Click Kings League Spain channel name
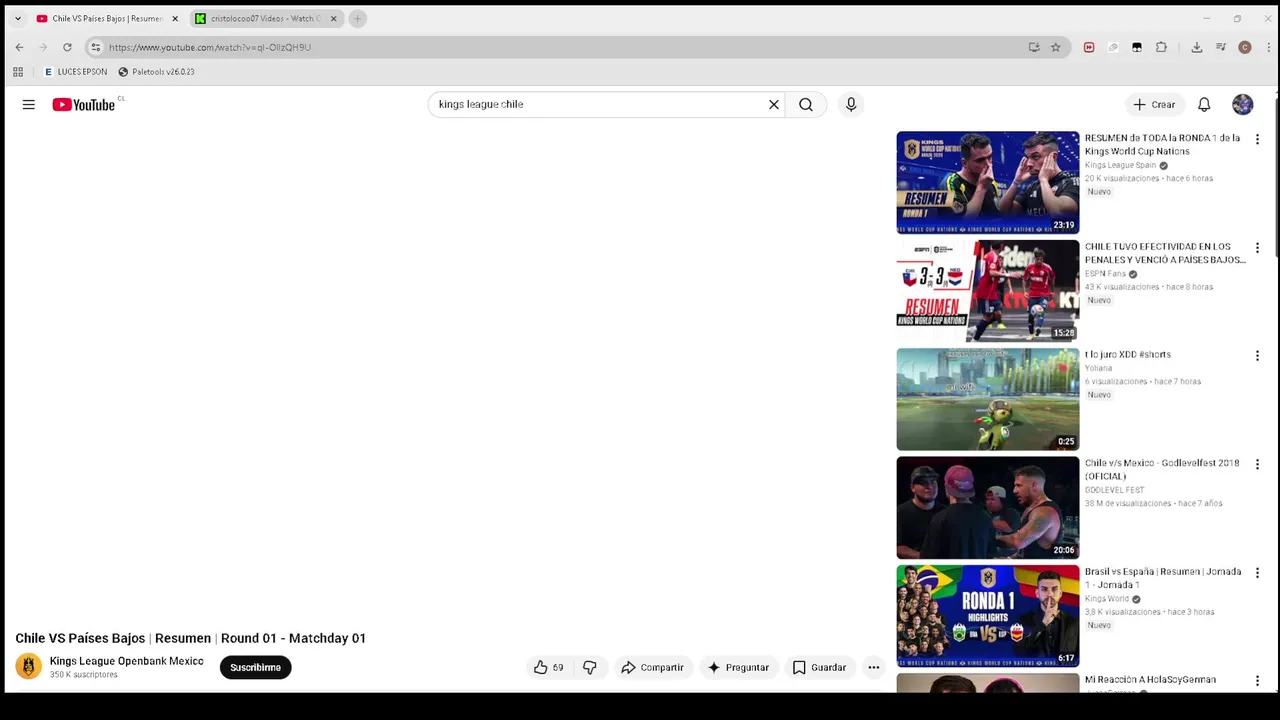Screen dimensions: 1280x720 (x=1120, y=165)
